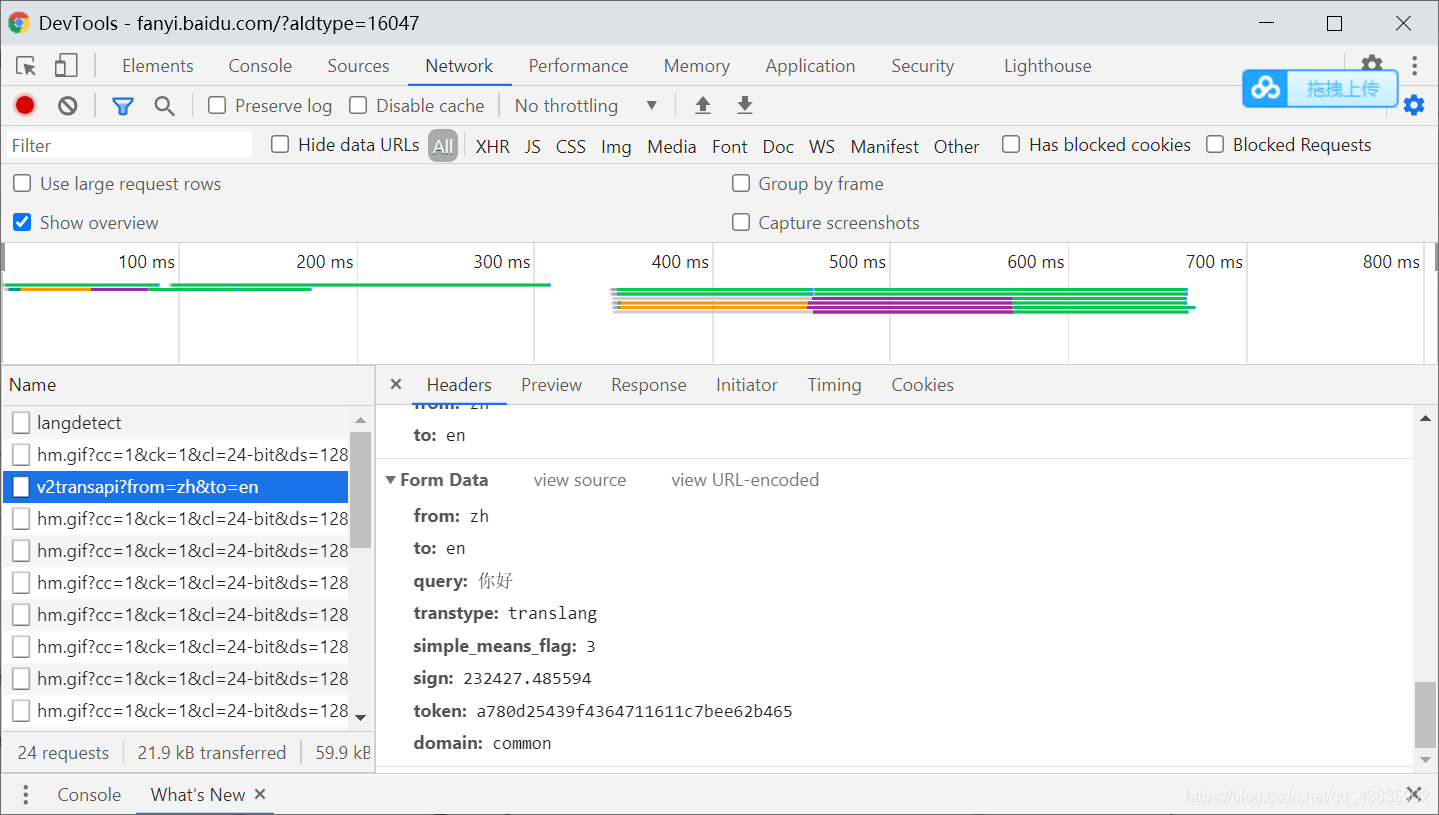Click the sign value 232427.485594

pos(527,678)
